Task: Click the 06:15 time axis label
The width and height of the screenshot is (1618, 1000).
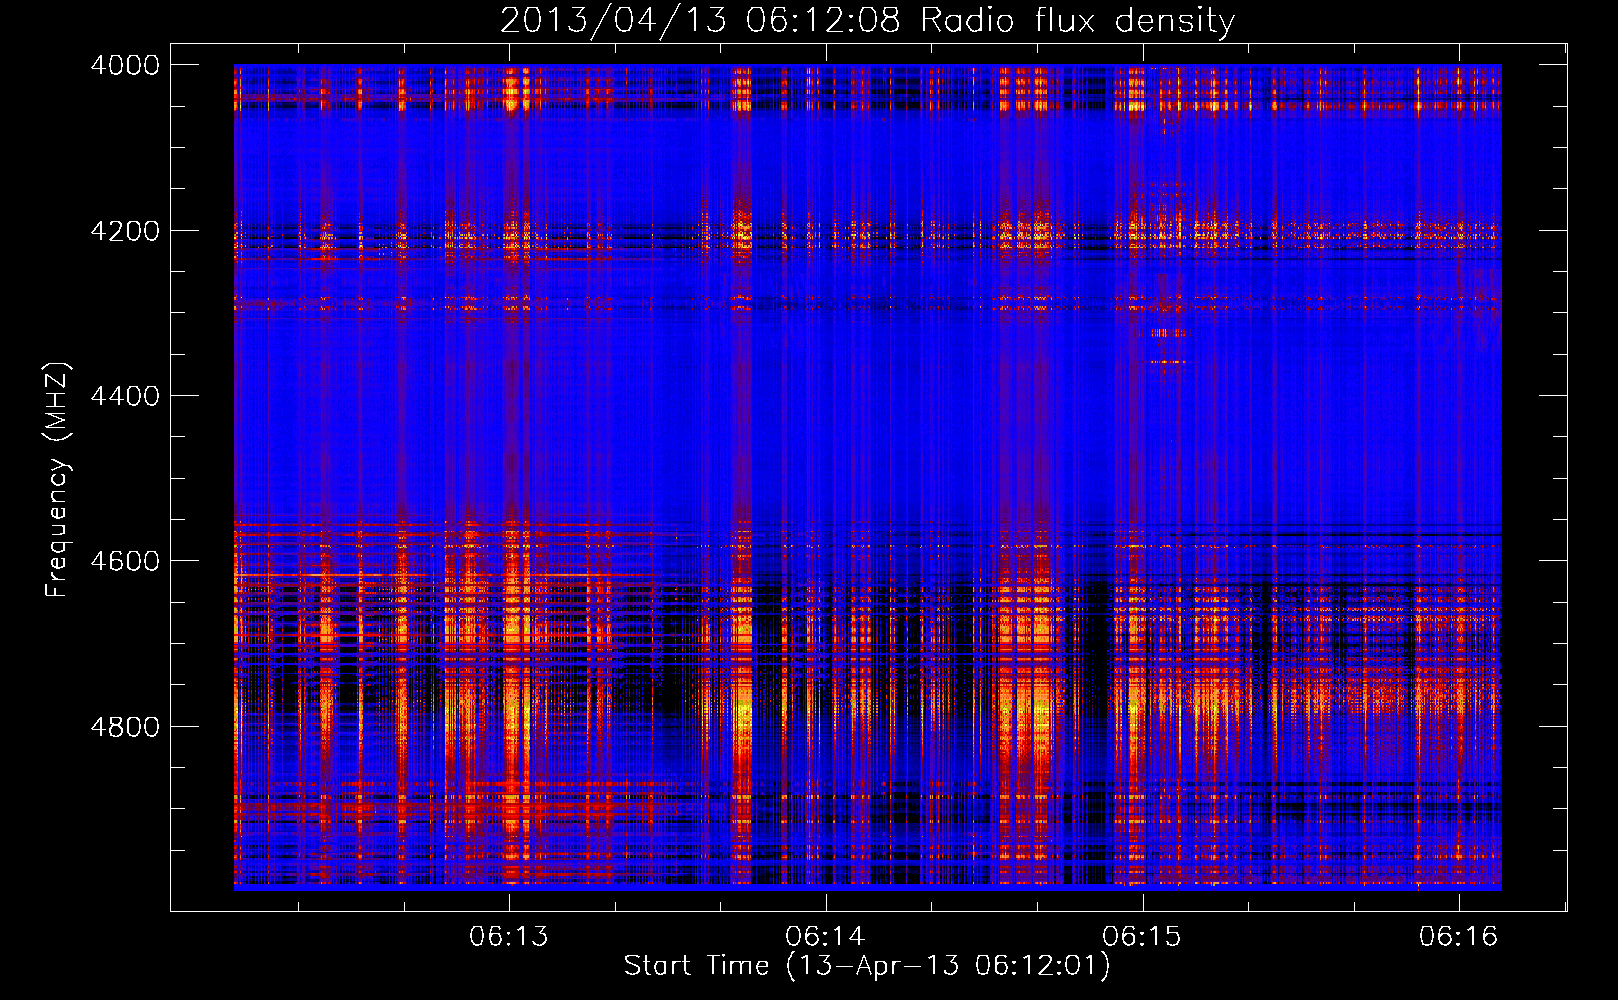Action: (1141, 936)
